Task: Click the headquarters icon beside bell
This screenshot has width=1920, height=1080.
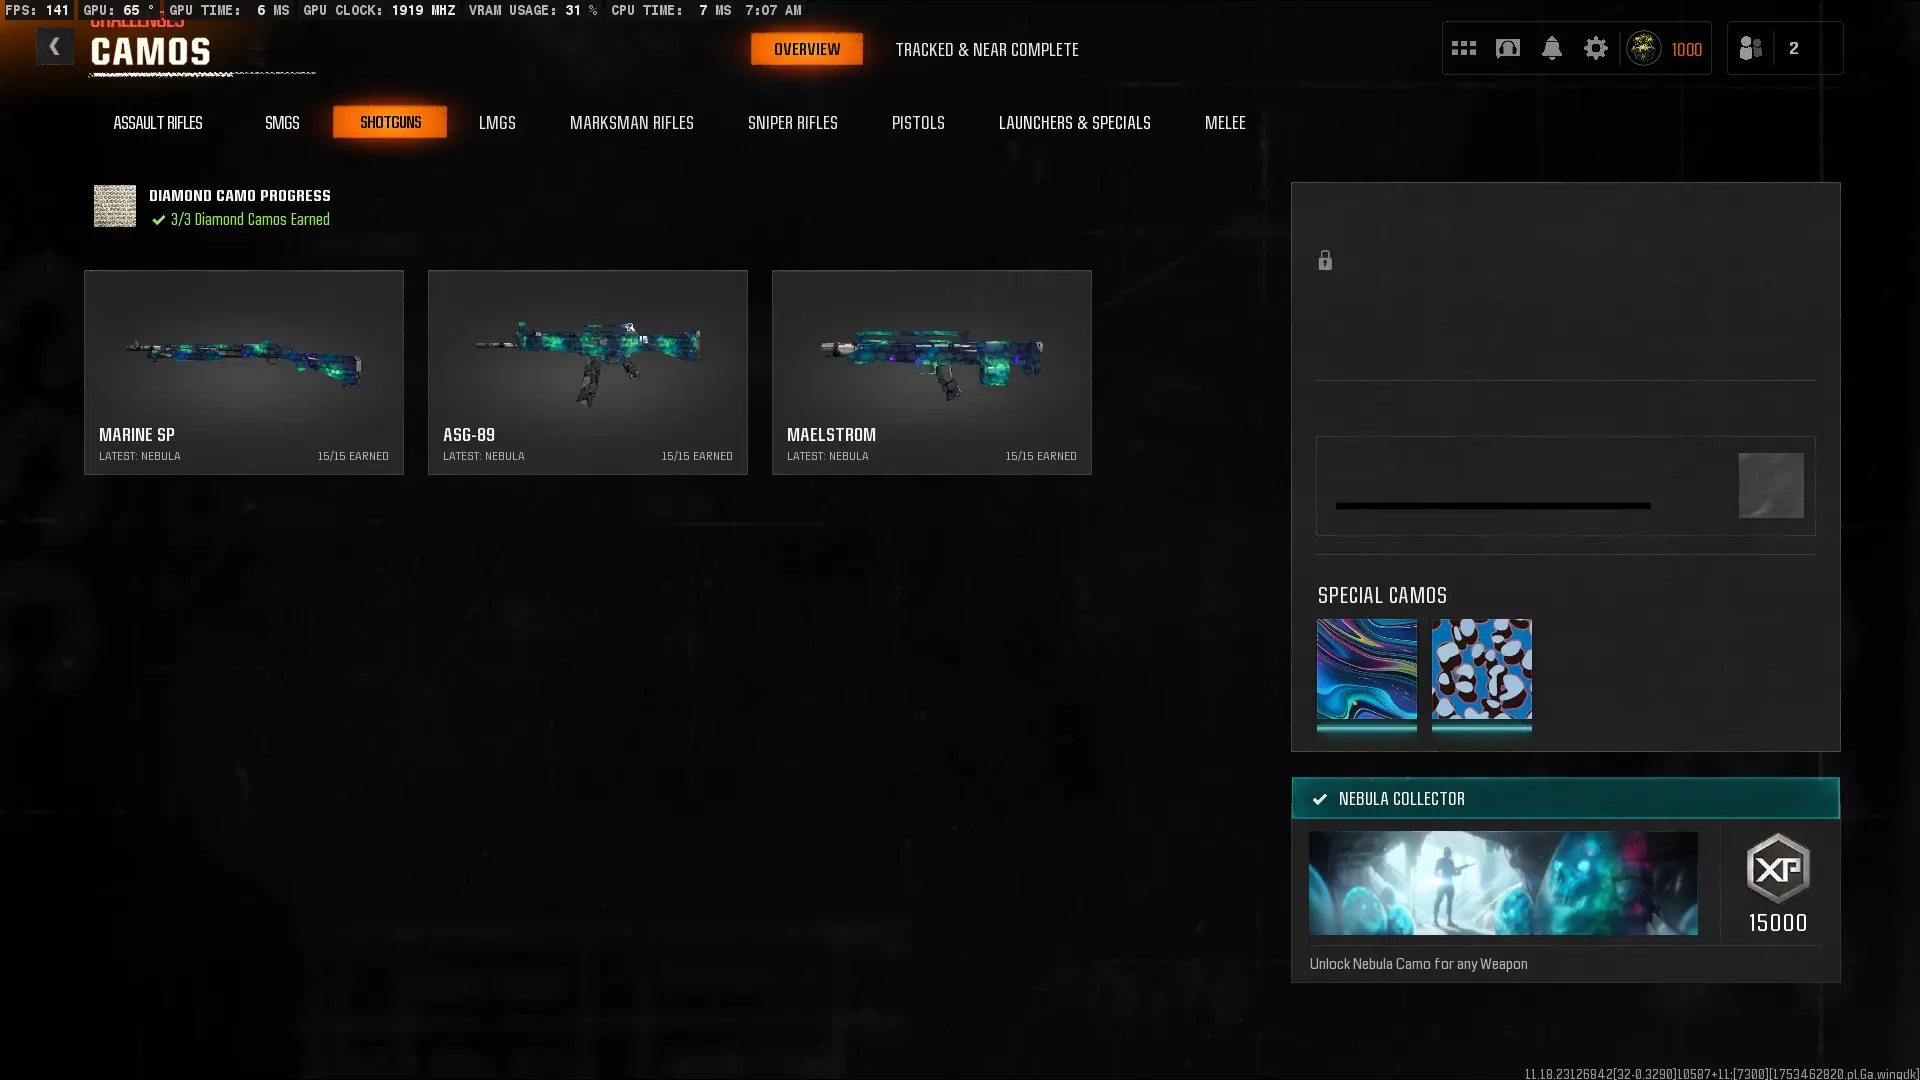Action: click(1507, 48)
